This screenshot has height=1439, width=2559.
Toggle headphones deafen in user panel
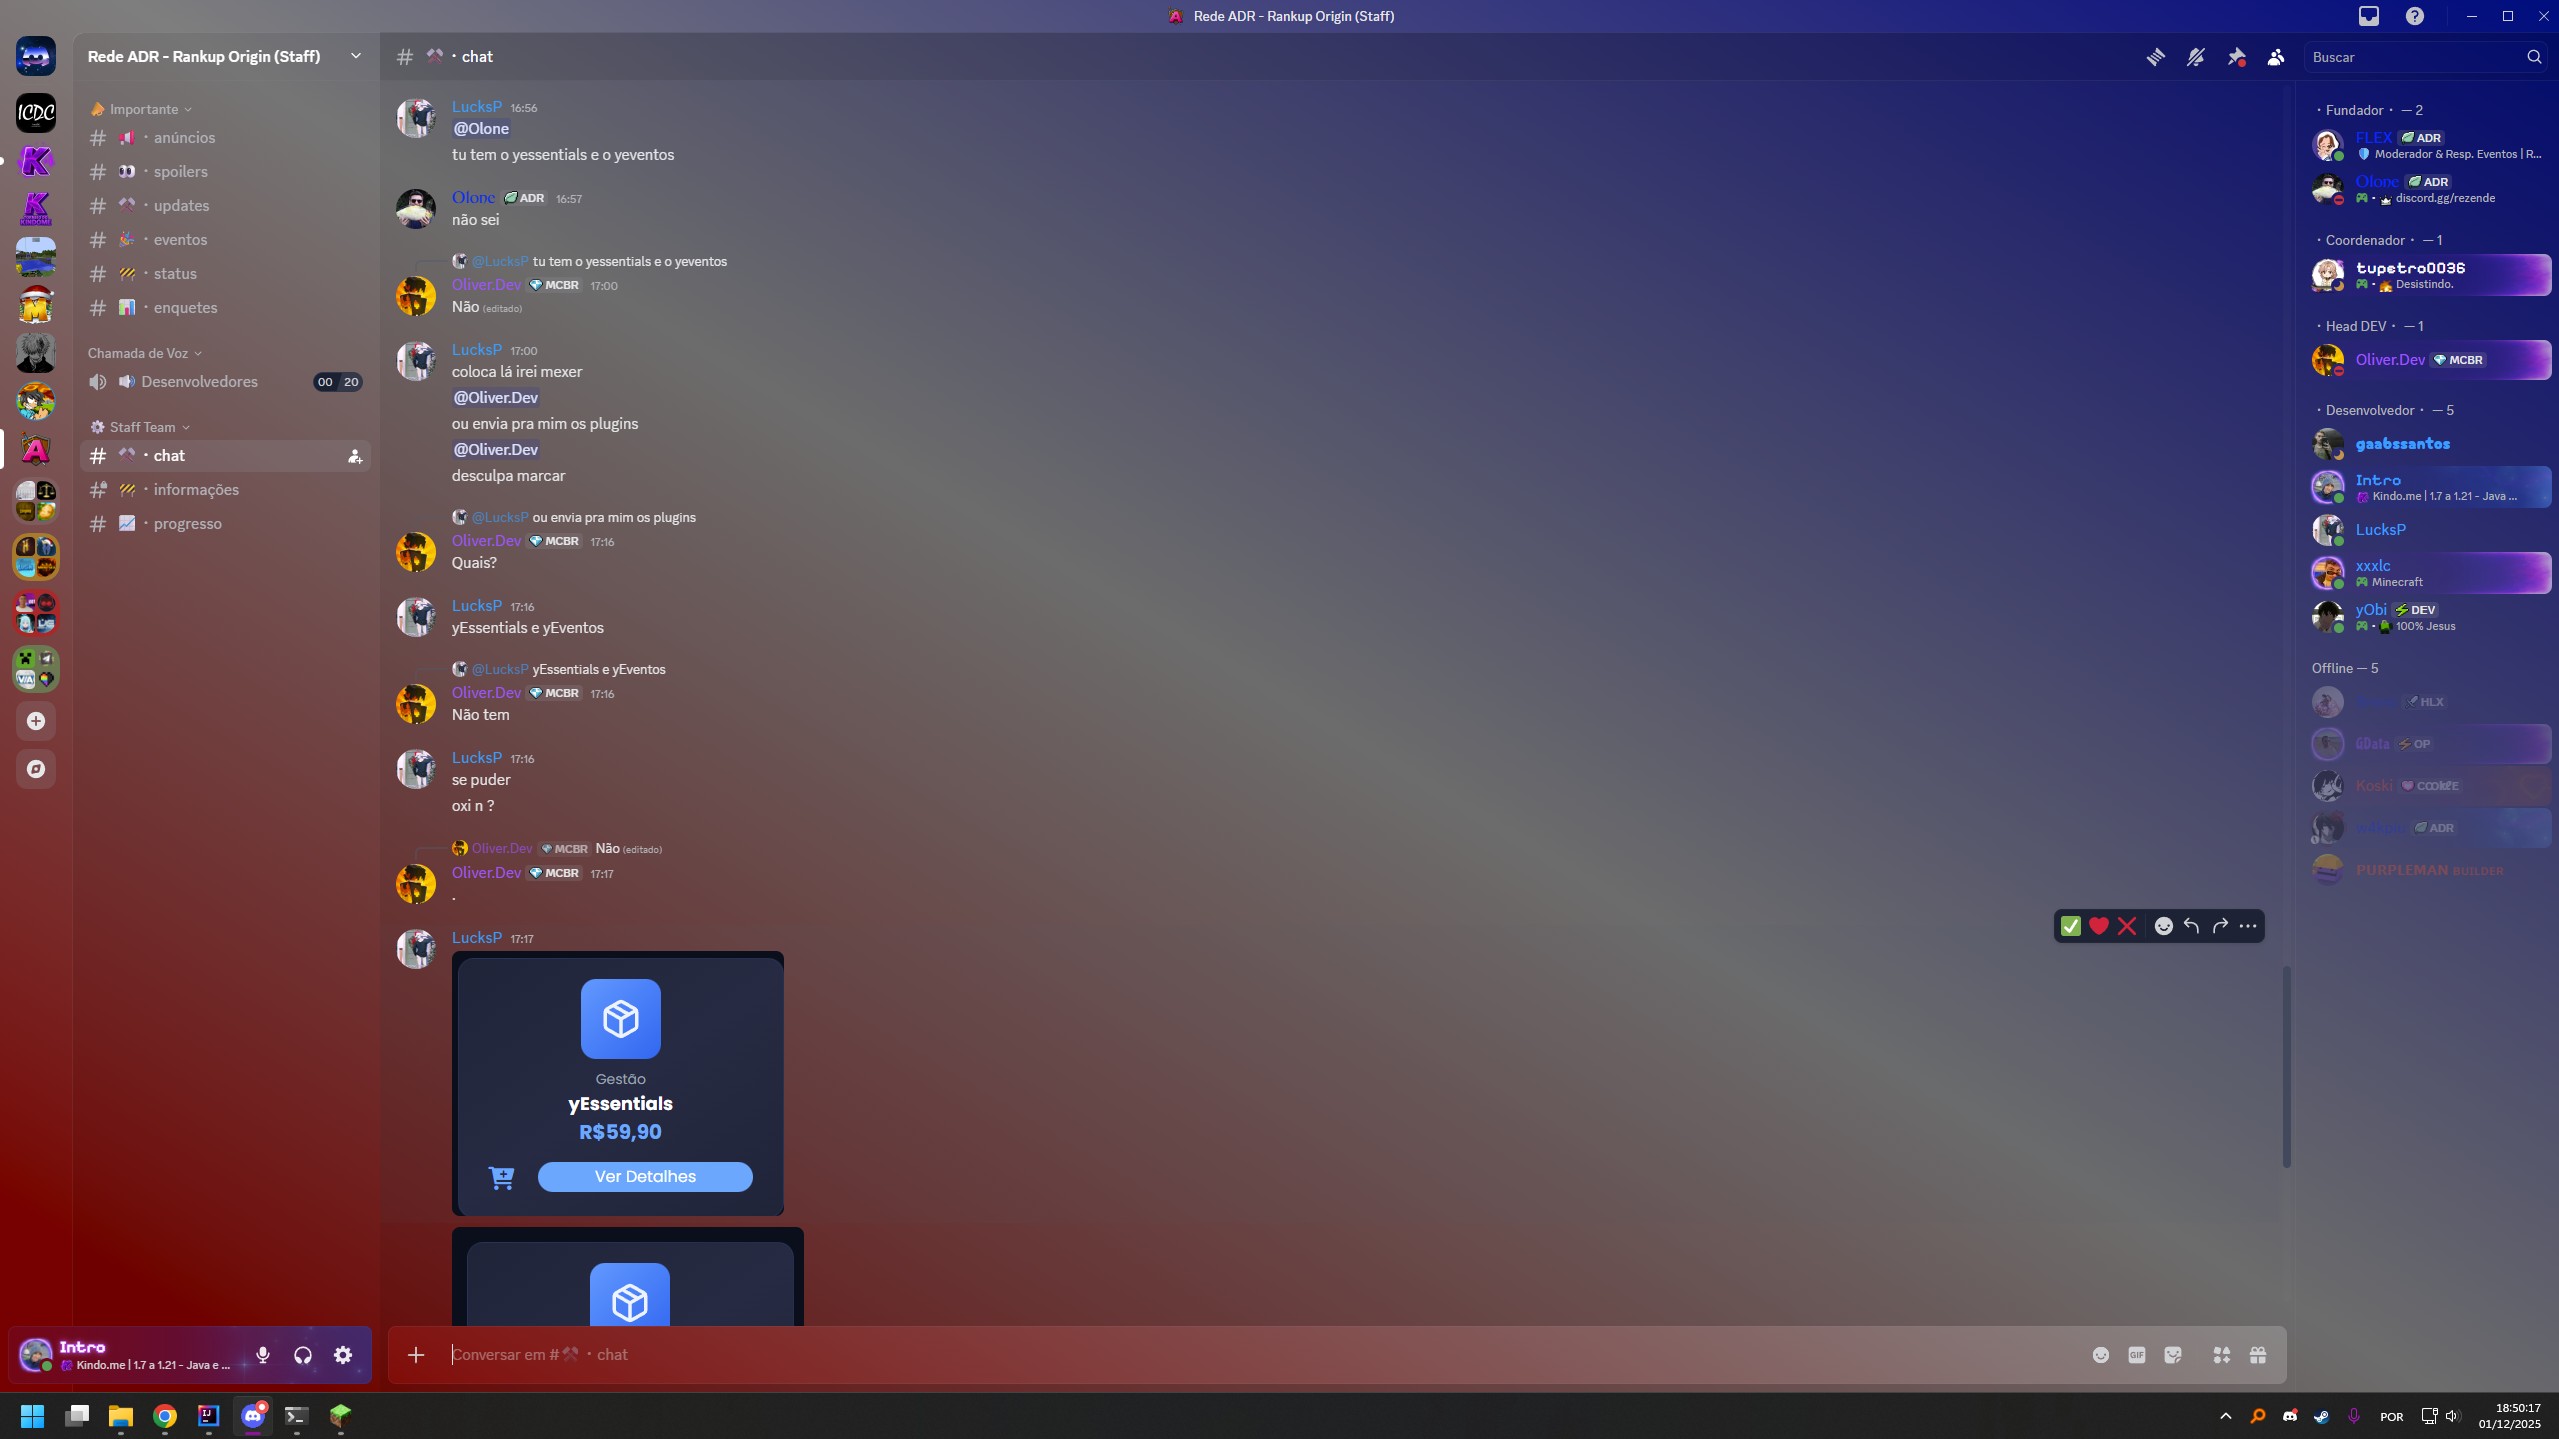[x=303, y=1355]
